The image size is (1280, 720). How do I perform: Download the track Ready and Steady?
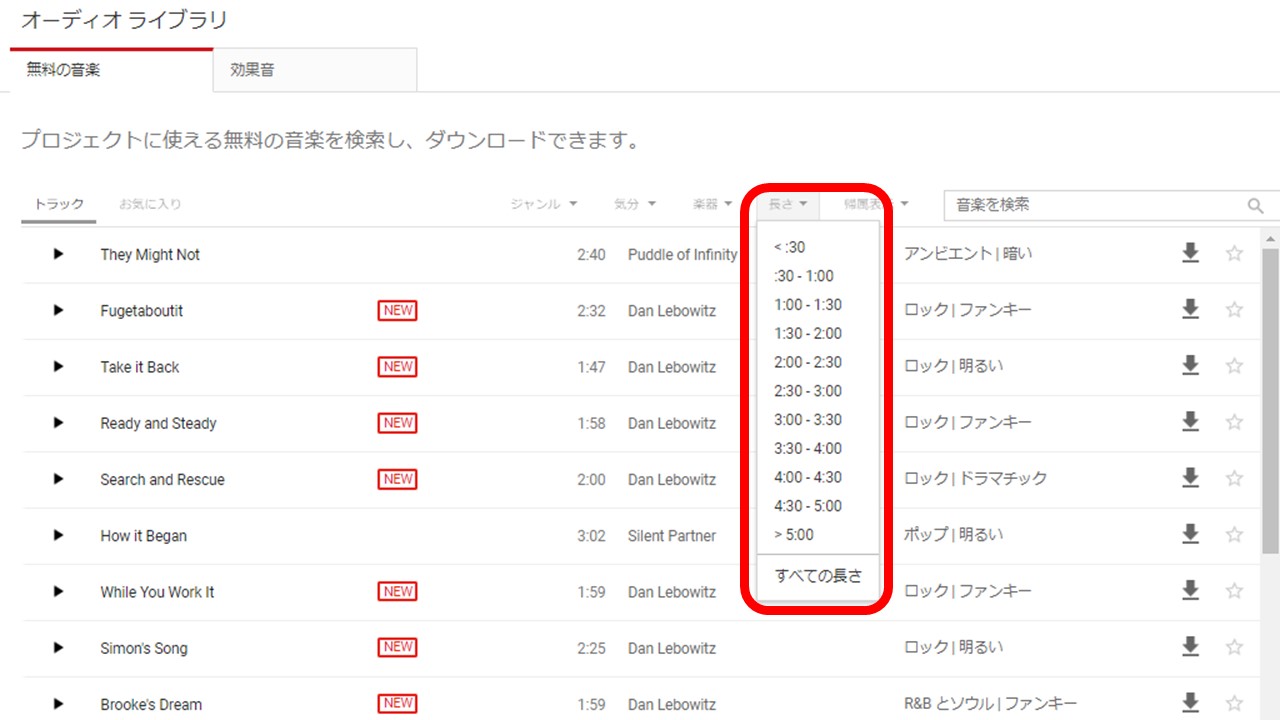1190,423
